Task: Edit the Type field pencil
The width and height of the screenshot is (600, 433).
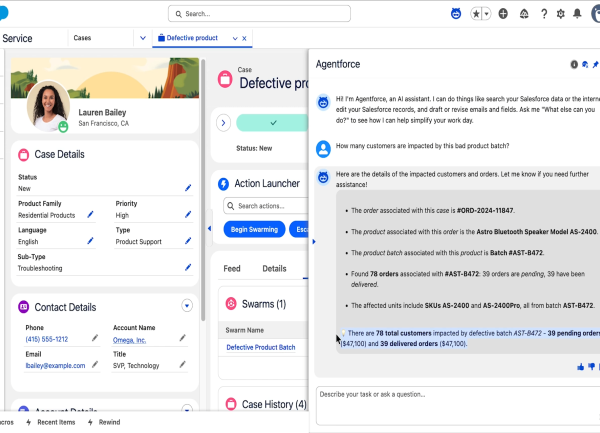Action: [188, 241]
